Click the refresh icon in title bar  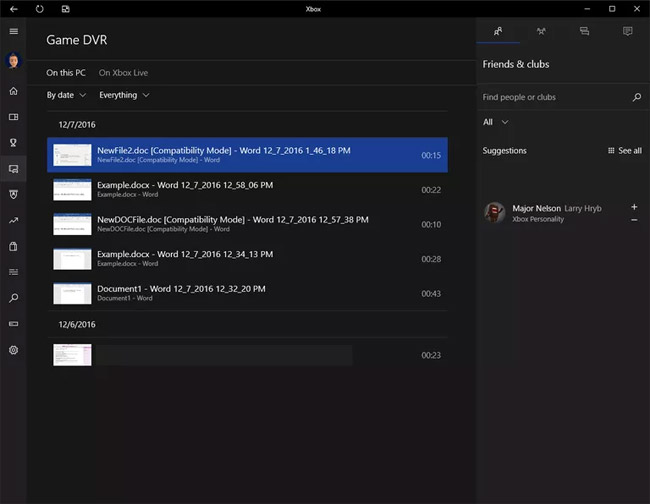(39, 9)
